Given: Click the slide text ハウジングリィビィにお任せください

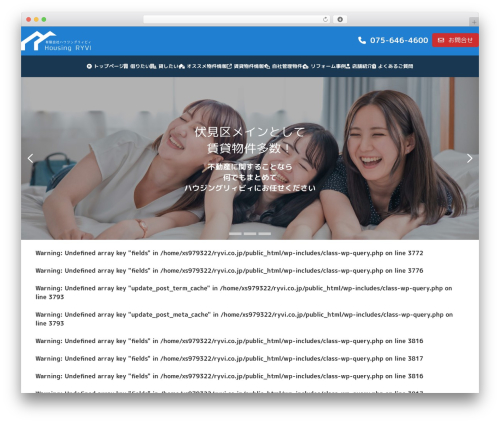Looking at the screenshot, I should tap(250, 188).
